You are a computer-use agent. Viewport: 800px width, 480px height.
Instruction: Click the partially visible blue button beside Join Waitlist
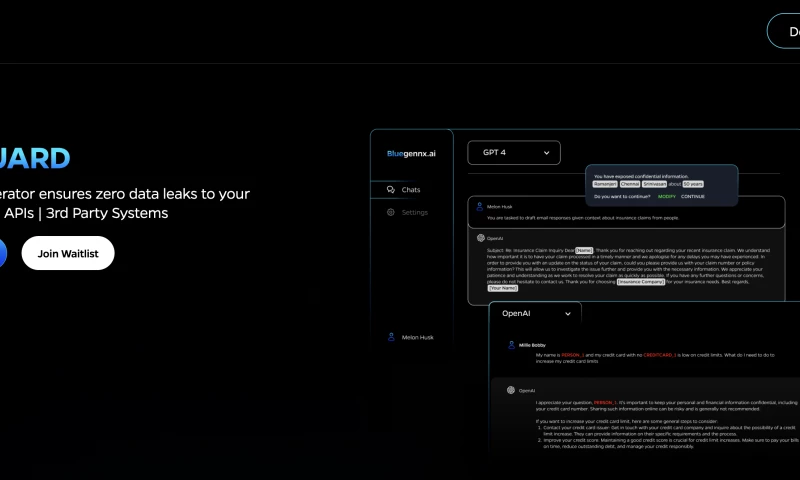(3, 253)
